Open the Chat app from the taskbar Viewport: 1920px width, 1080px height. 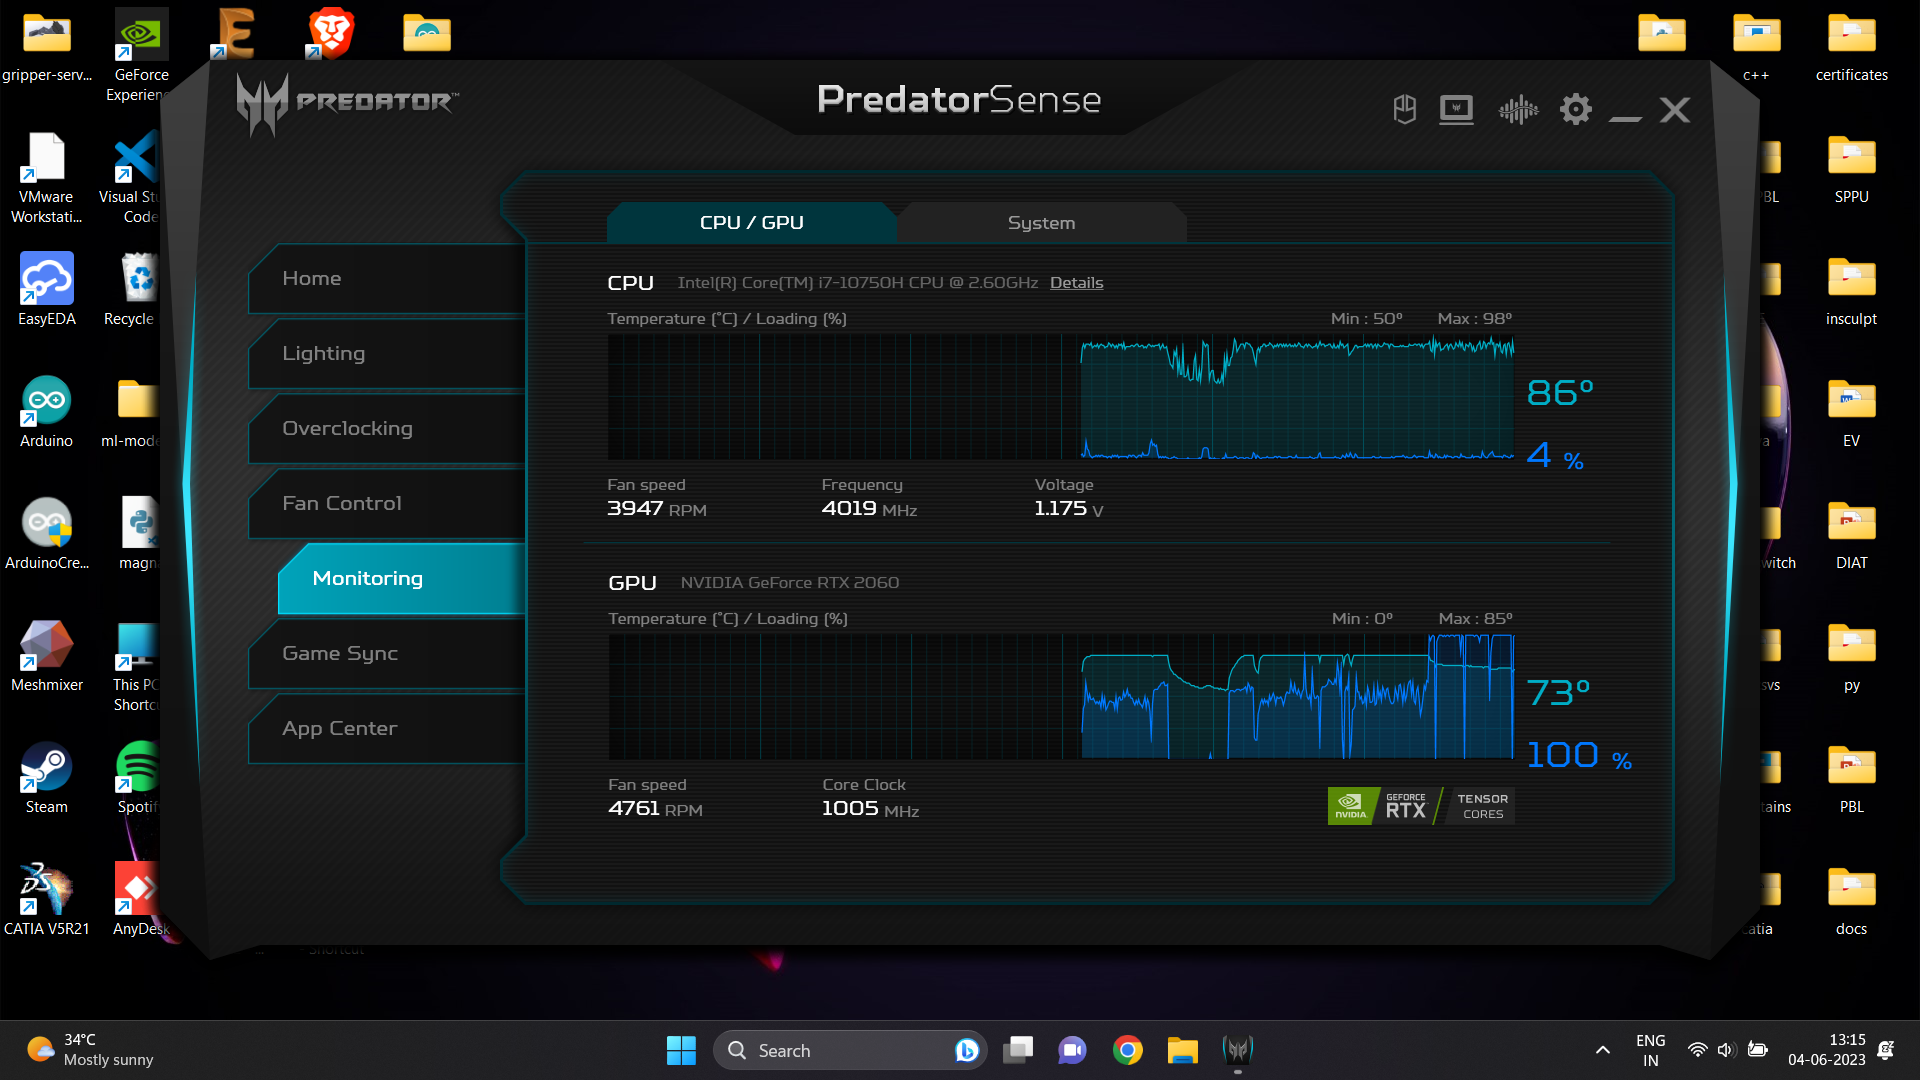tap(1072, 1050)
